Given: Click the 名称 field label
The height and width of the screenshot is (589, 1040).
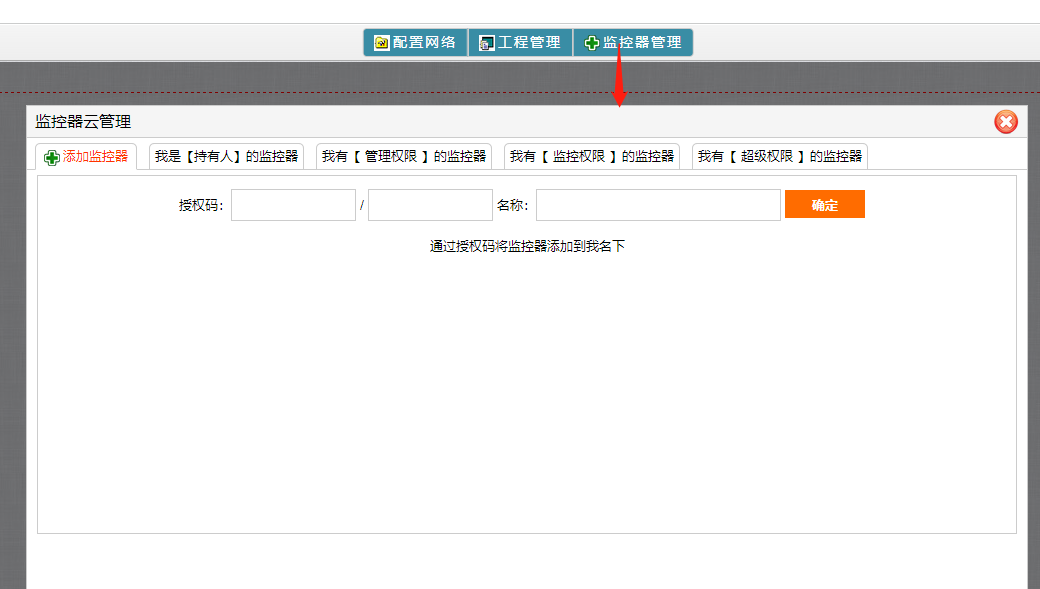Looking at the screenshot, I should point(514,205).
